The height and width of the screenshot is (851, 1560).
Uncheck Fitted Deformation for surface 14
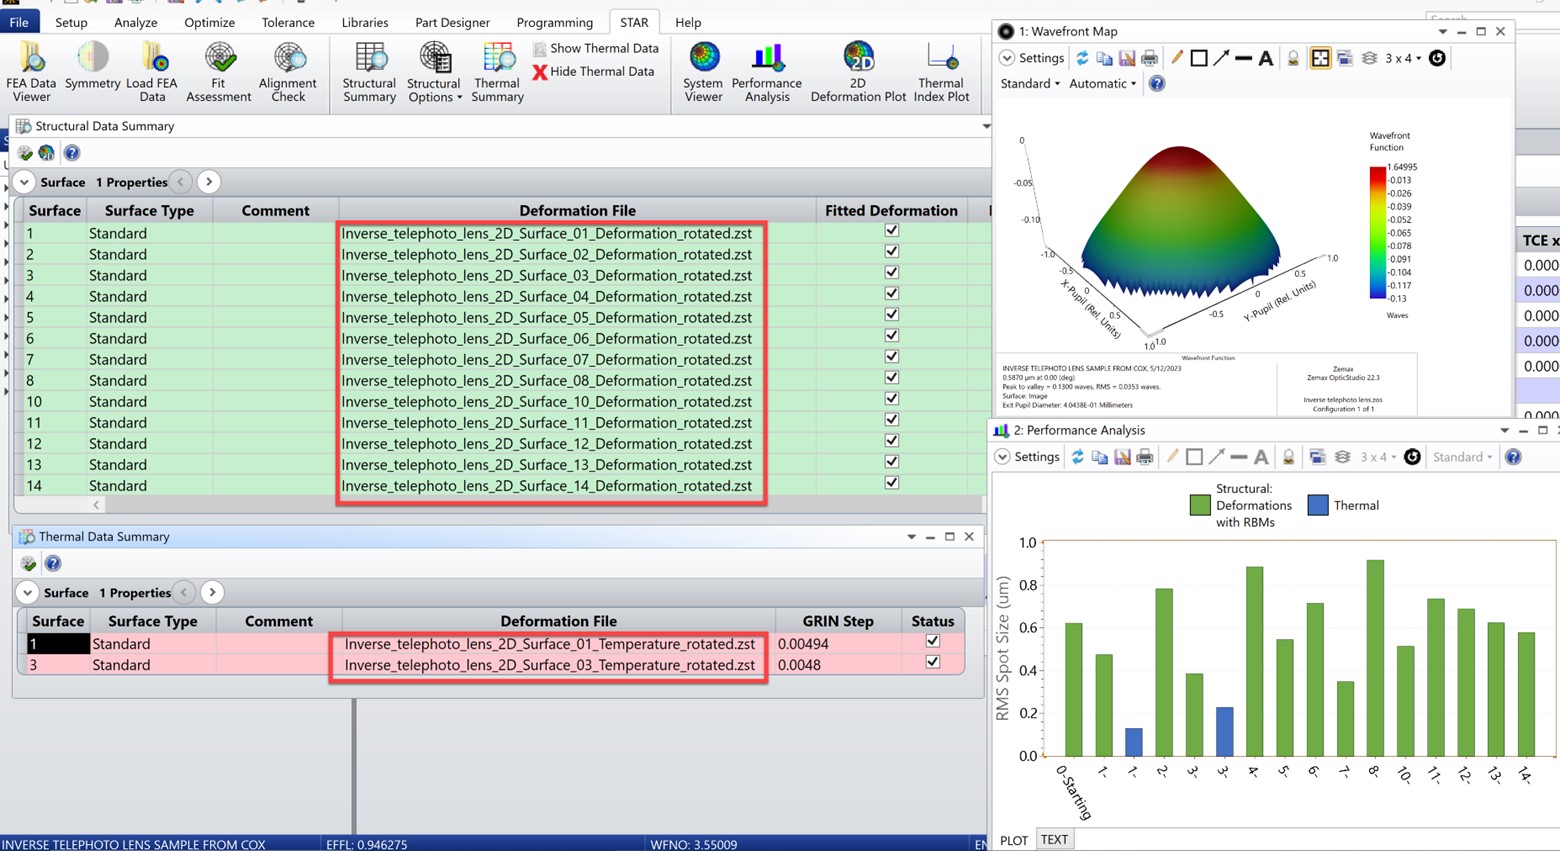pyautogui.click(x=891, y=483)
